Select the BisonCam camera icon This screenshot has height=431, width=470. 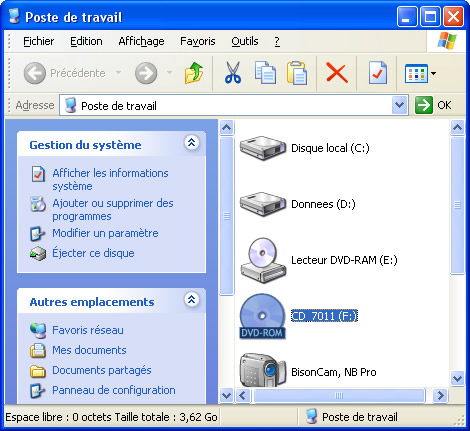point(263,370)
